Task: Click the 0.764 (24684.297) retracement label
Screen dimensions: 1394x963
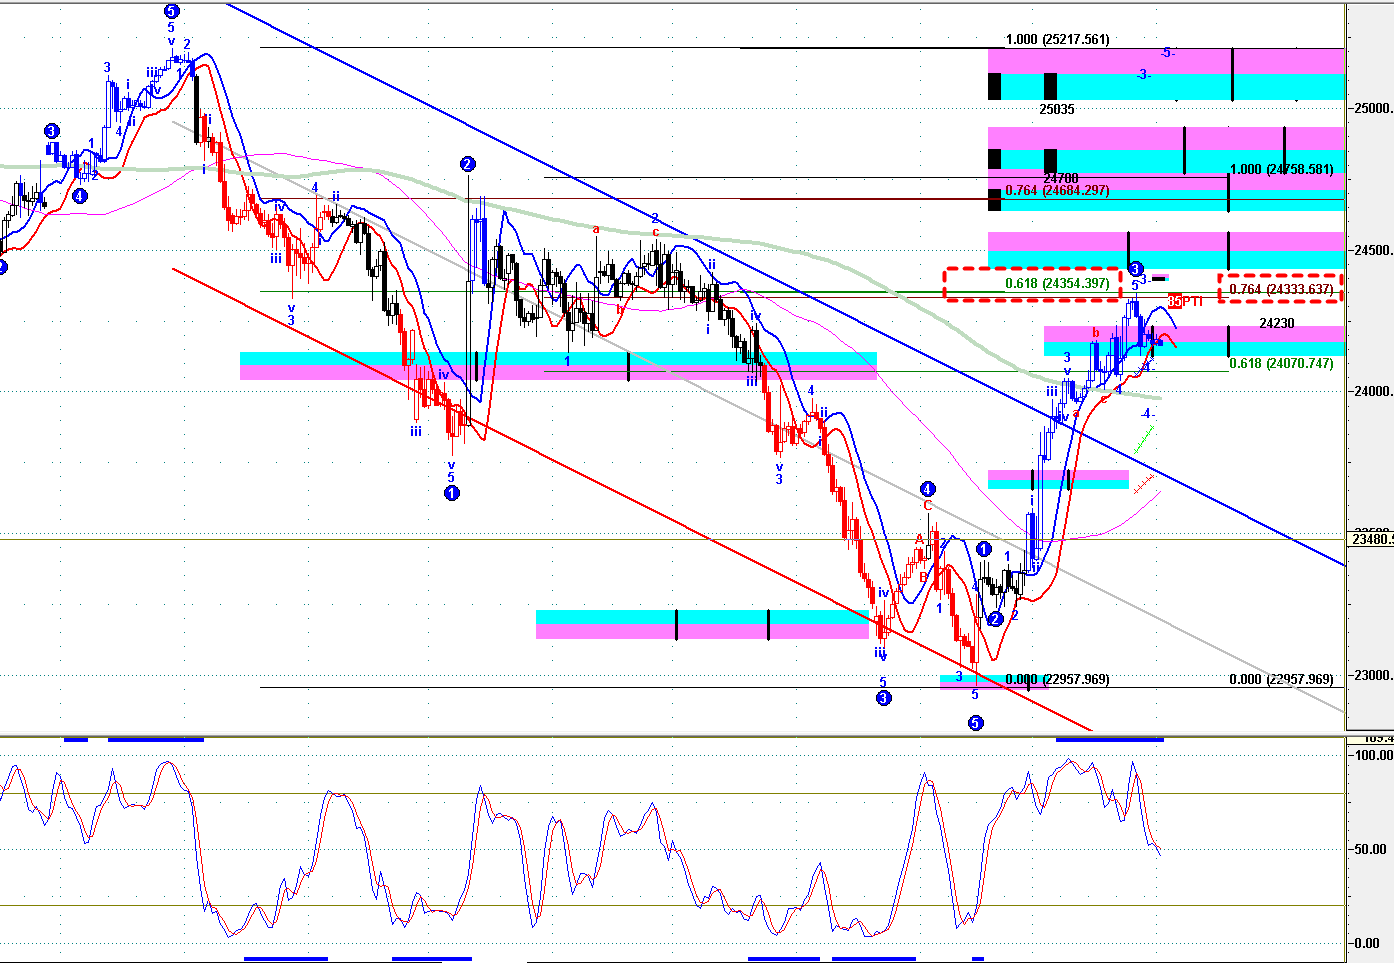Action: tap(1057, 190)
